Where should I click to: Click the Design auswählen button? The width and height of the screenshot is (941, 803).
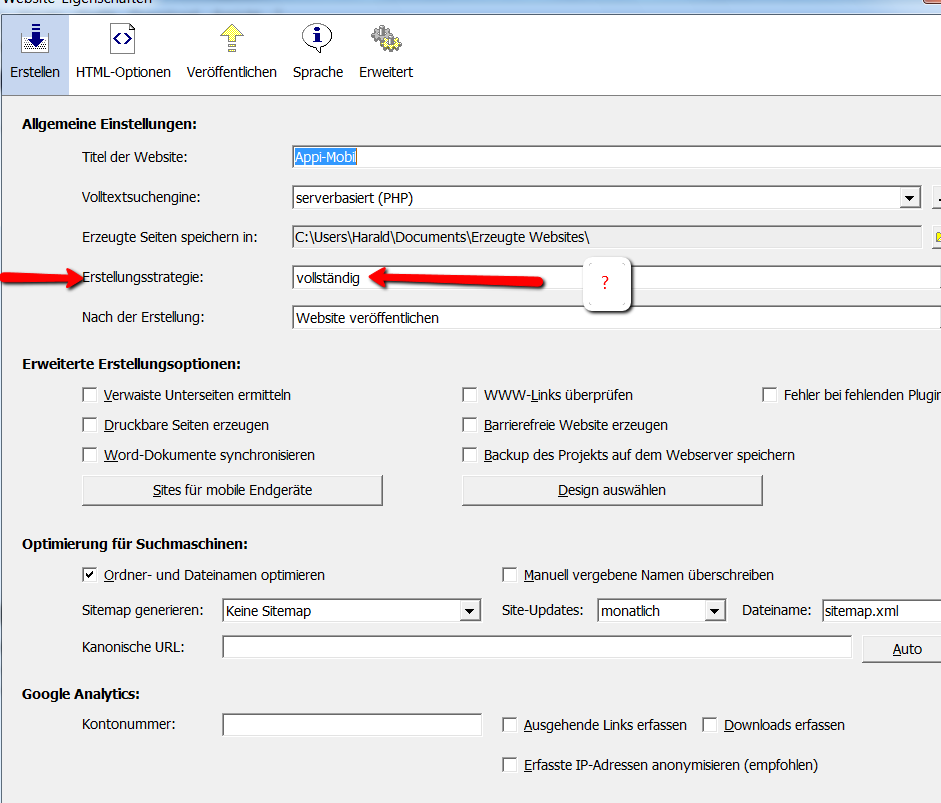click(611, 490)
